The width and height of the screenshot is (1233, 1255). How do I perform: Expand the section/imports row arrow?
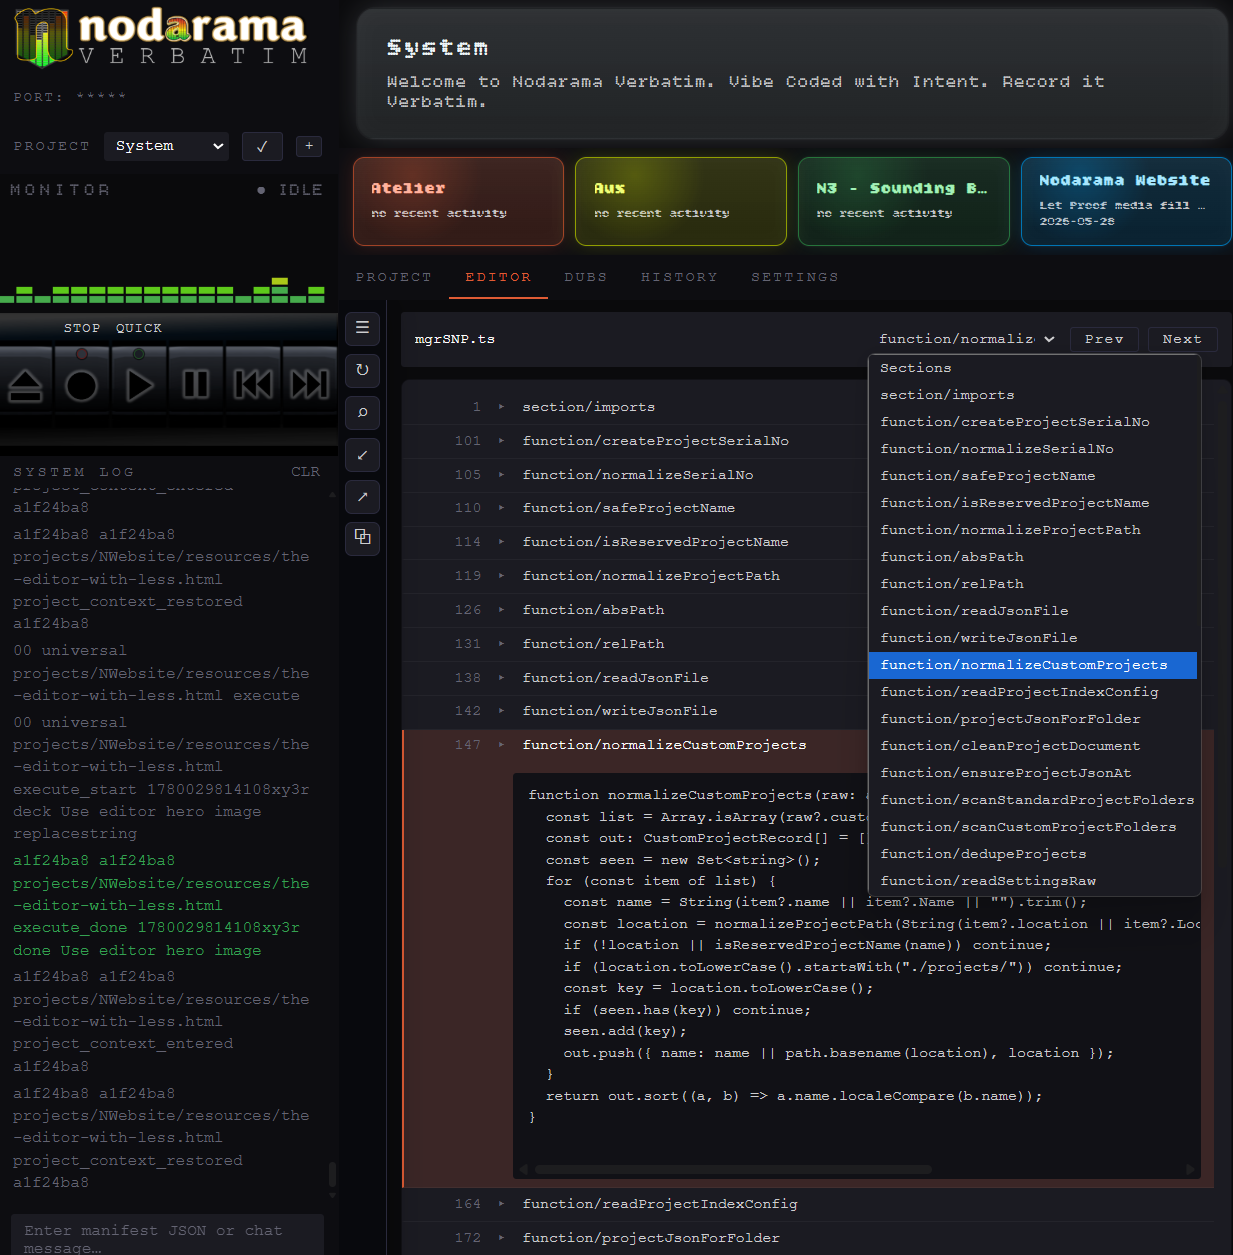point(501,407)
